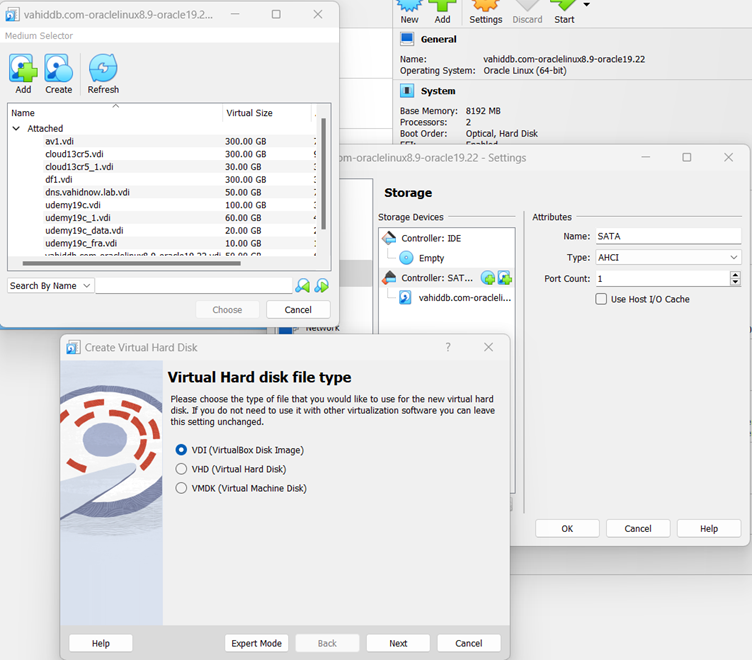This screenshot has width=752, height=660.
Task: Refresh the medium list
Action: (x=103, y=71)
